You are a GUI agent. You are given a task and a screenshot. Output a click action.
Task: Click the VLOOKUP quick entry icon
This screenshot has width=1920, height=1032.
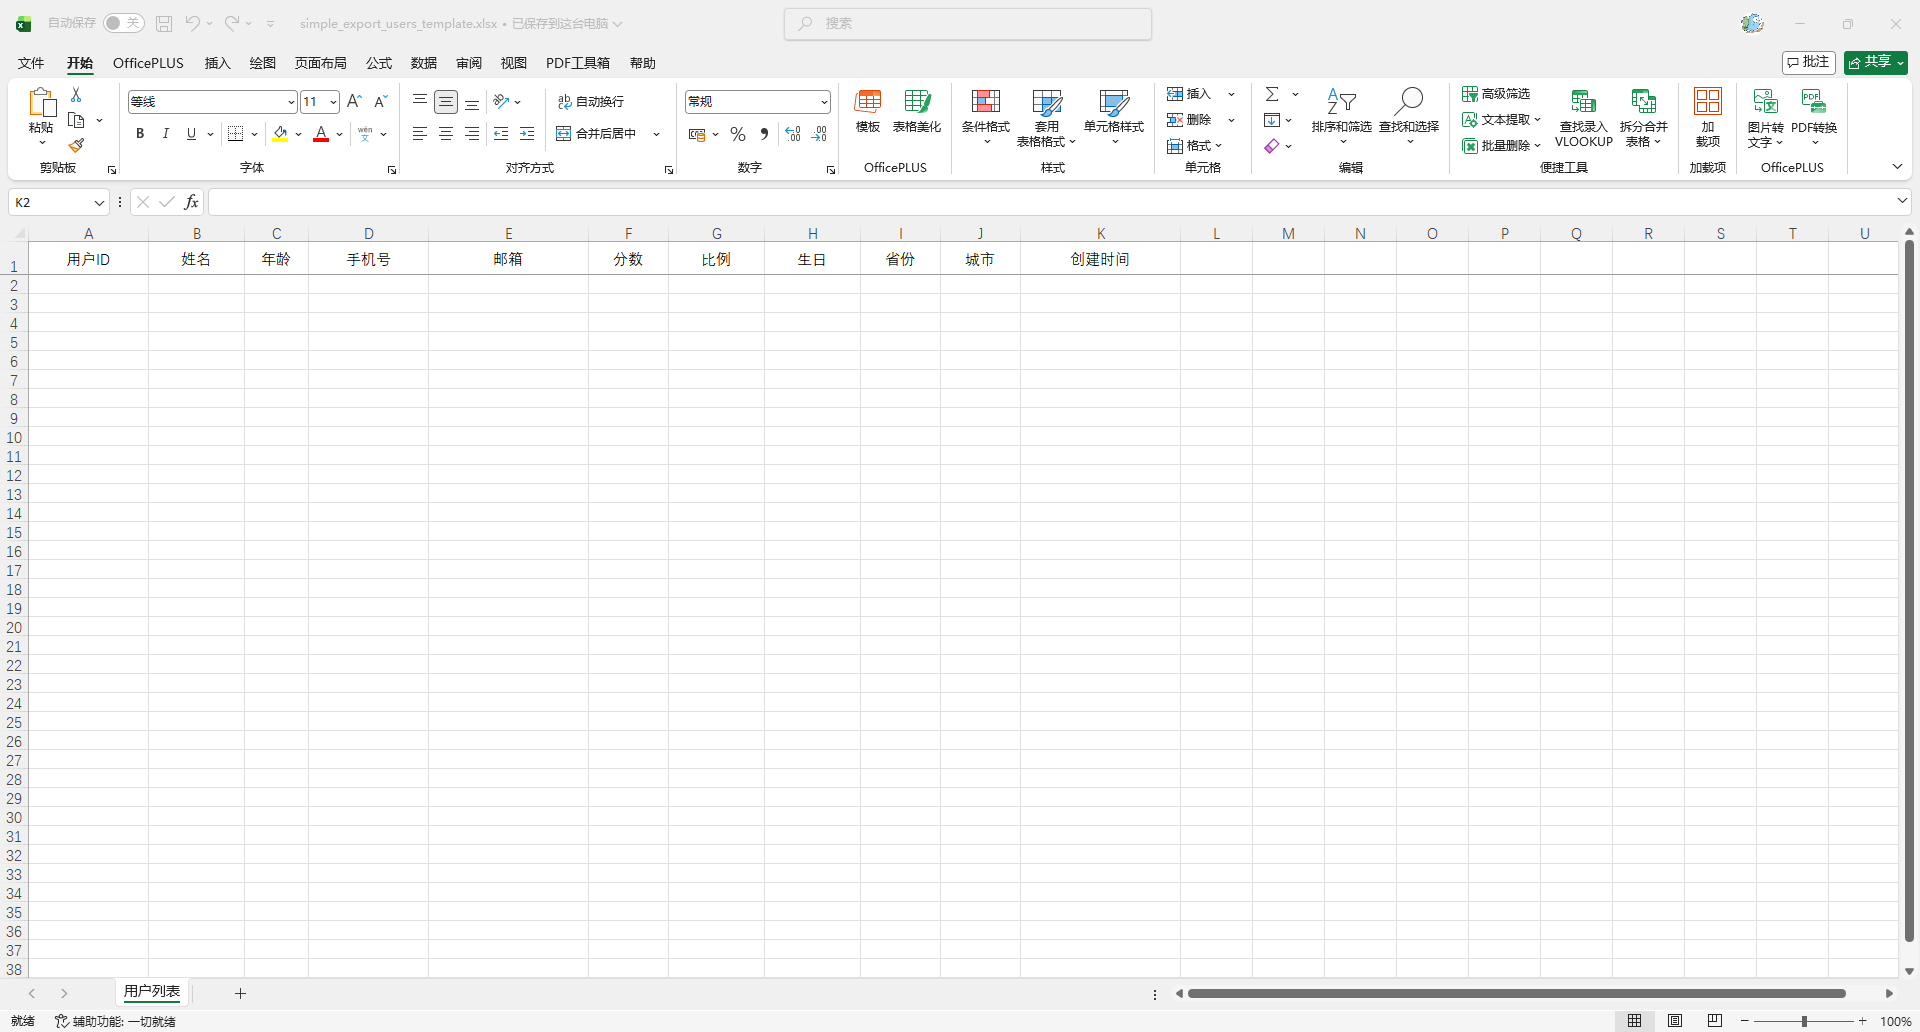click(1583, 102)
